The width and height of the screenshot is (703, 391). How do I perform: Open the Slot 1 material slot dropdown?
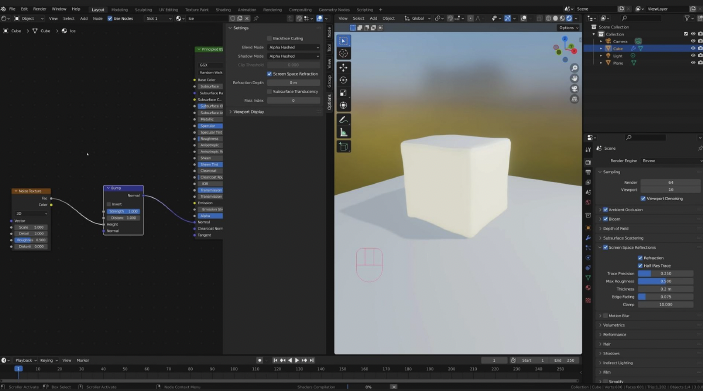tap(159, 18)
